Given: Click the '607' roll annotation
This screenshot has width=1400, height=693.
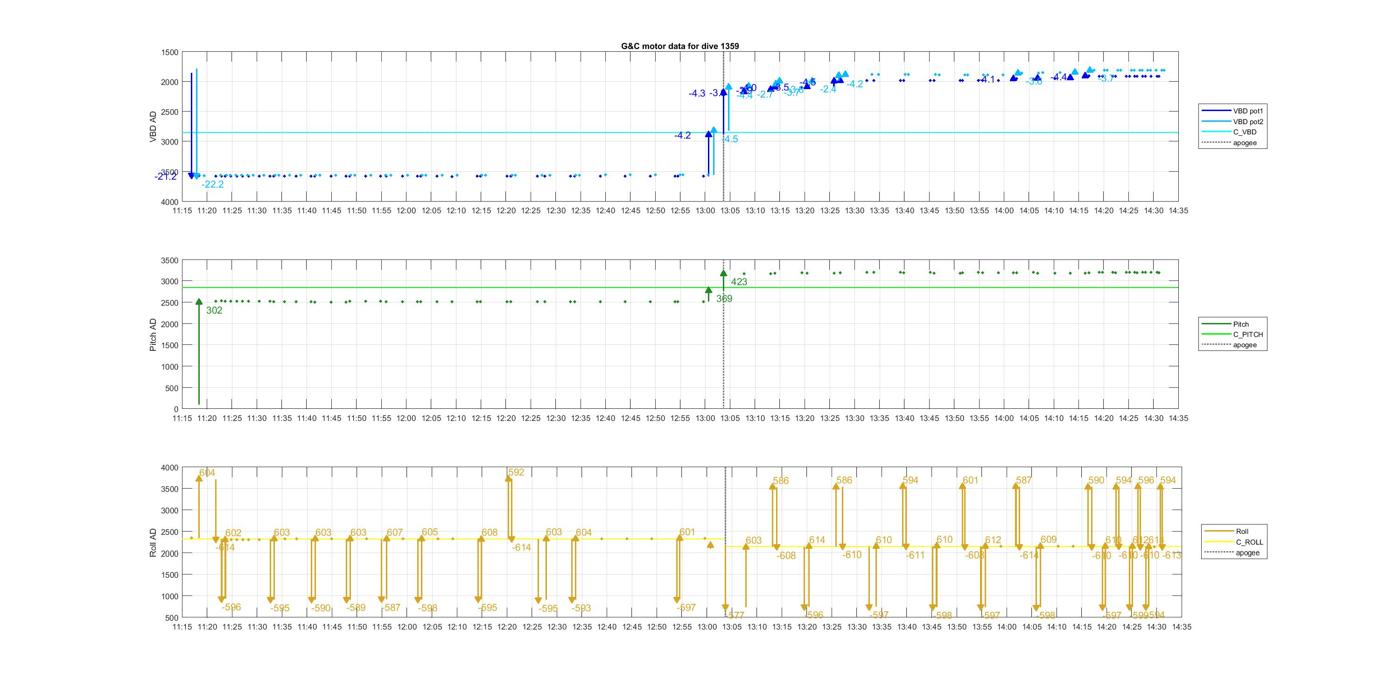Looking at the screenshot, I should tap(395, 533).
